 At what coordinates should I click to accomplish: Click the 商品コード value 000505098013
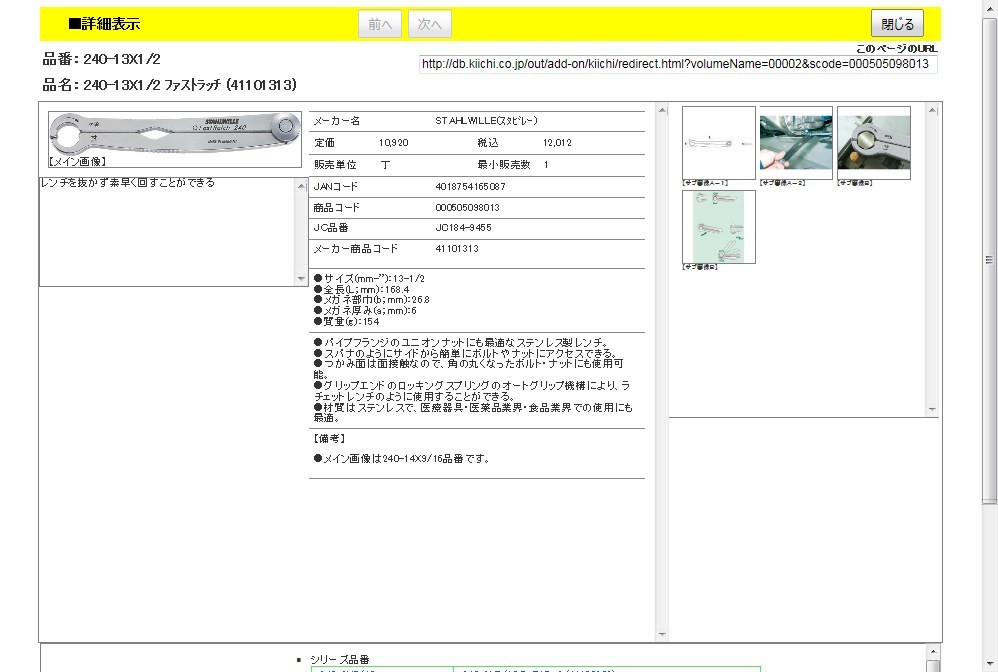[468, 207]
